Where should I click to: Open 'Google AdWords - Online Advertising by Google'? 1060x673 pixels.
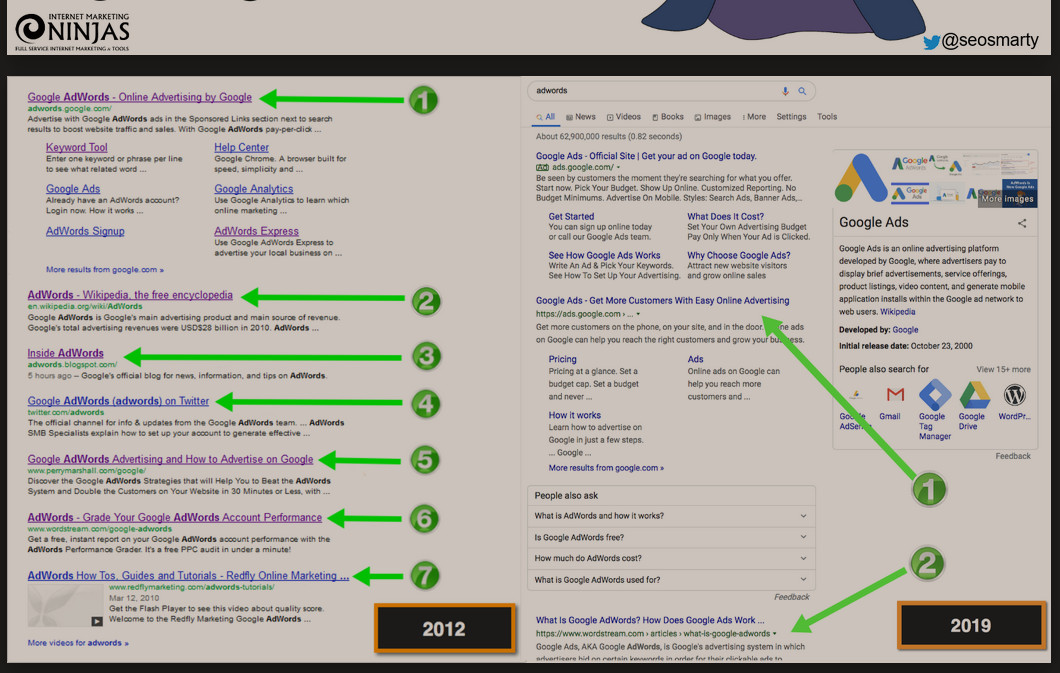(139, 97)
